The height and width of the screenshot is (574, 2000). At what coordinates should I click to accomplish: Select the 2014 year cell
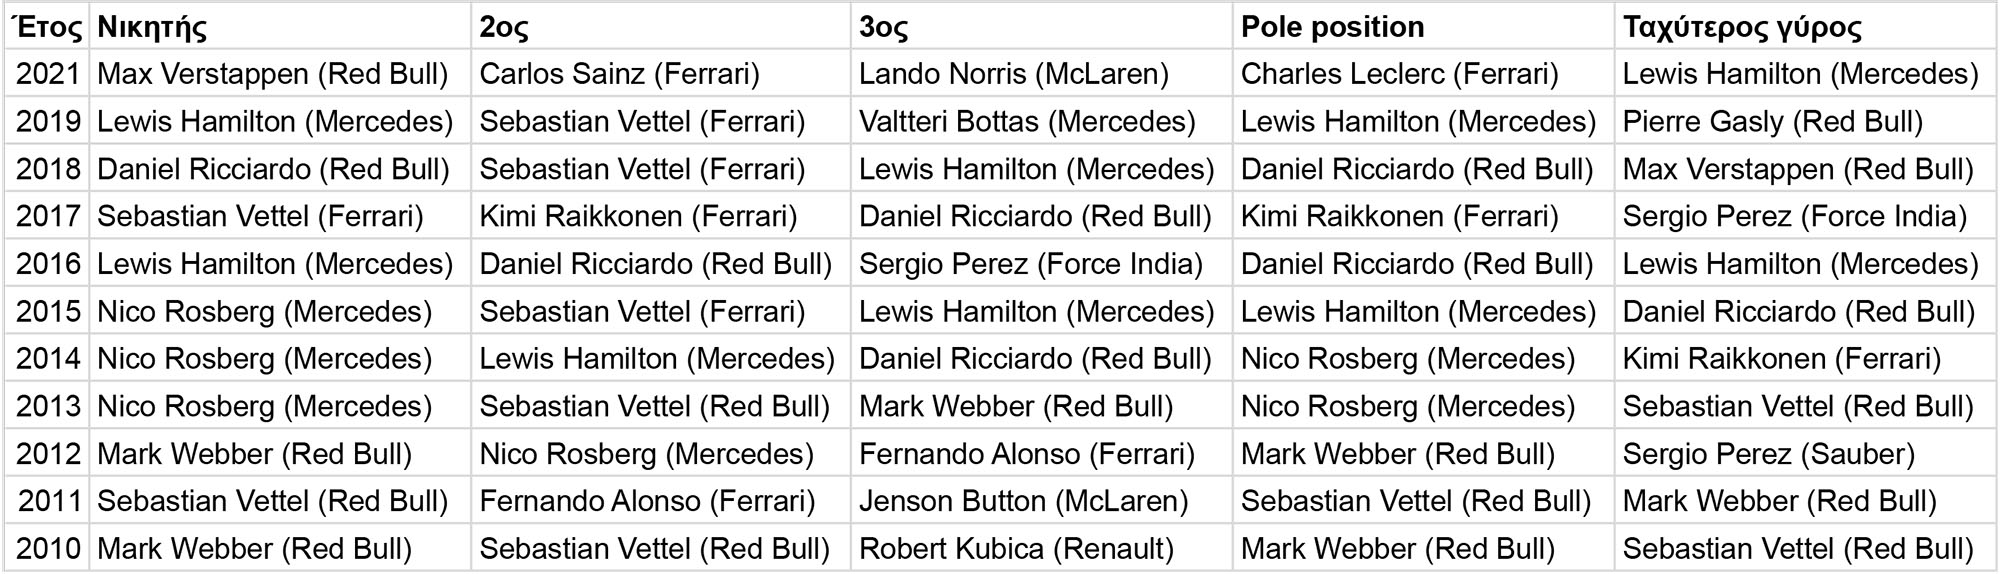47,359
